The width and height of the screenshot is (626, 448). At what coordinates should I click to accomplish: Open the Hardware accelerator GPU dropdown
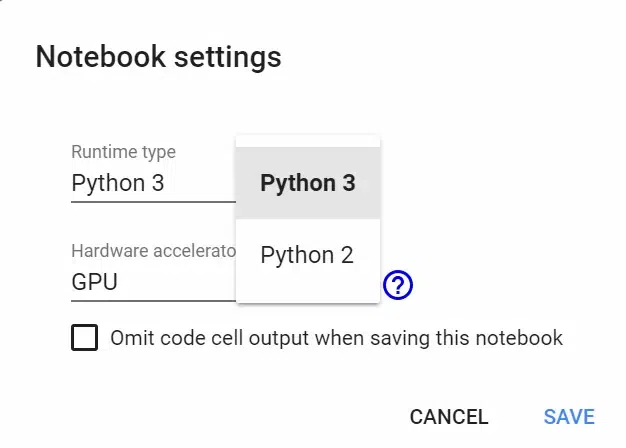(152, 282)
